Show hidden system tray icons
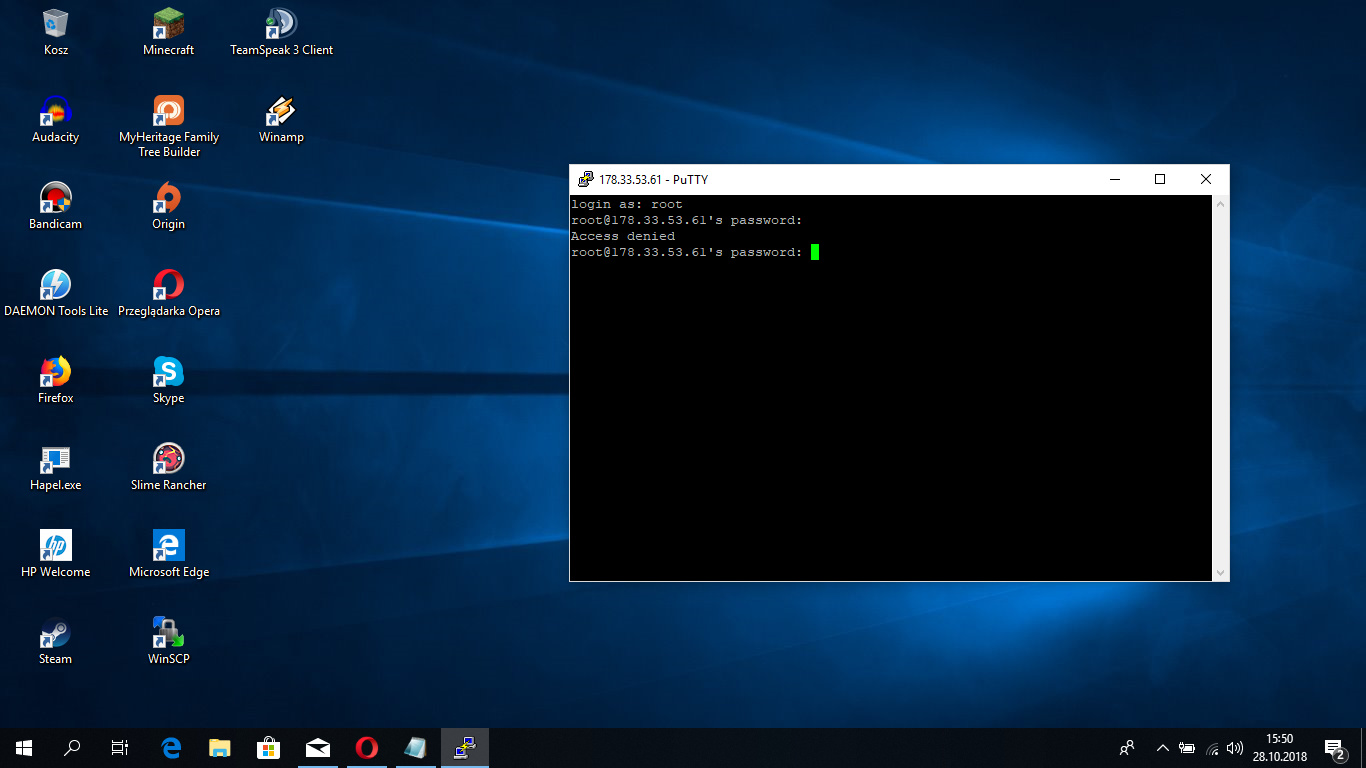1366x768 pixels. 1162,748
